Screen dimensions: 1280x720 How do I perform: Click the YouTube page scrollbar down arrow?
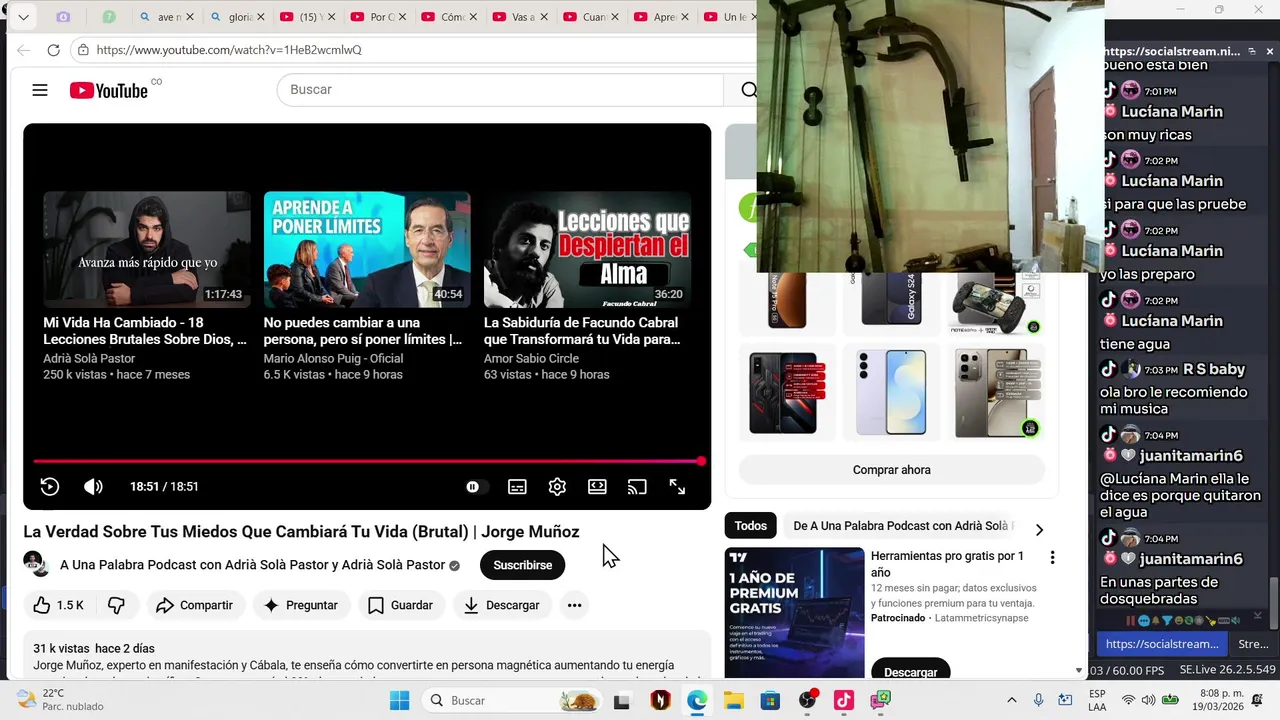point(1079,671)
